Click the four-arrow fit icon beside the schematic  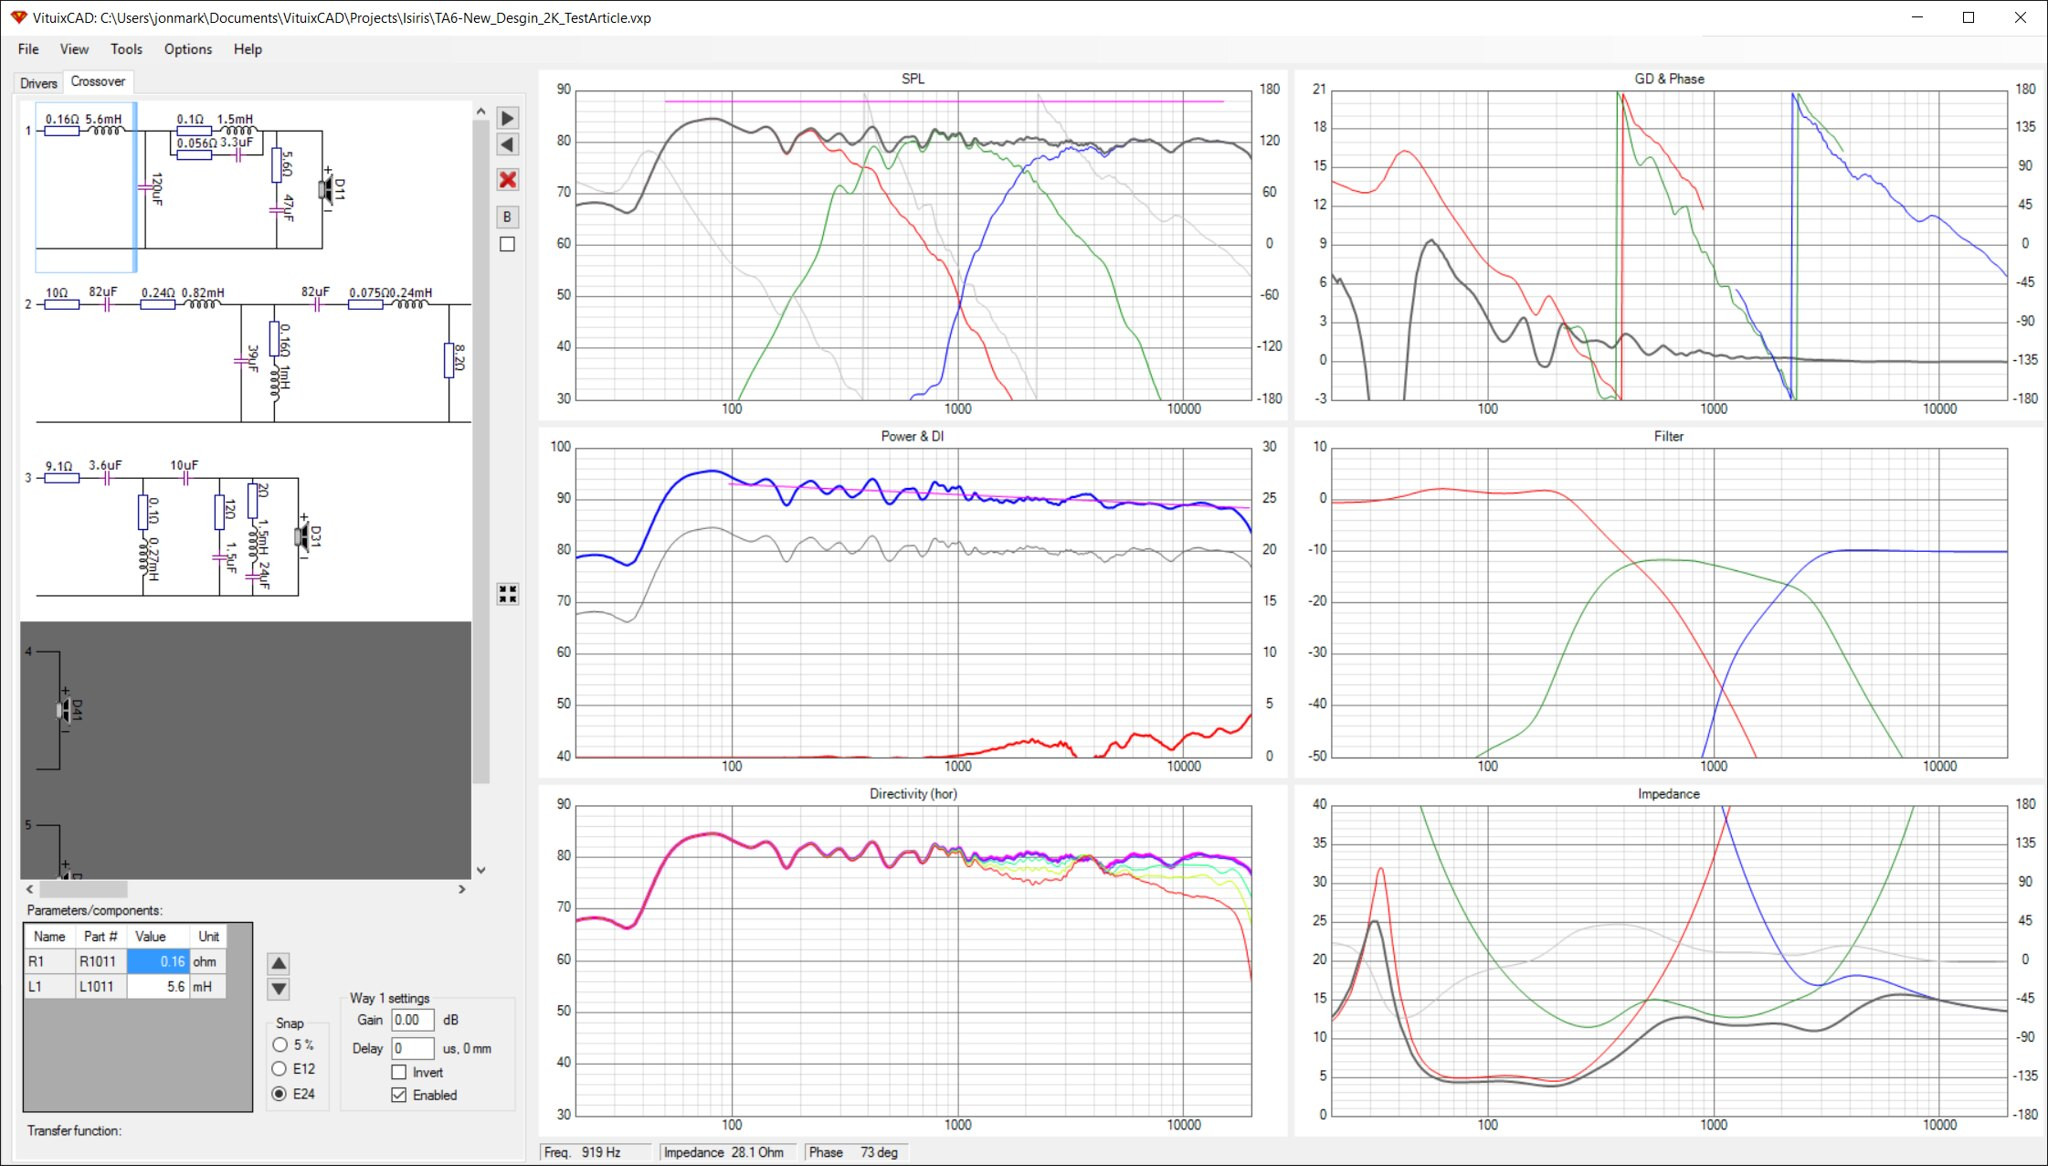(x=507, y=594)
